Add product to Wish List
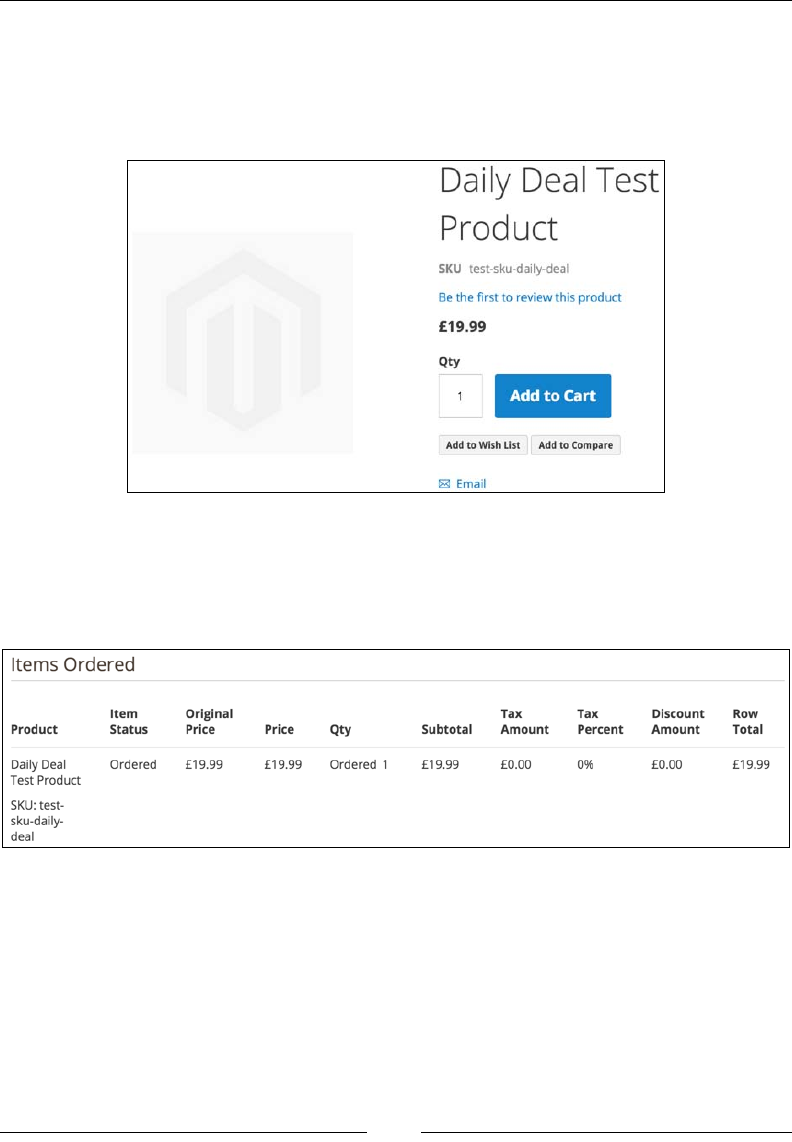The width and height of the screenshot is (792, 1142). [x=483, y=445]
